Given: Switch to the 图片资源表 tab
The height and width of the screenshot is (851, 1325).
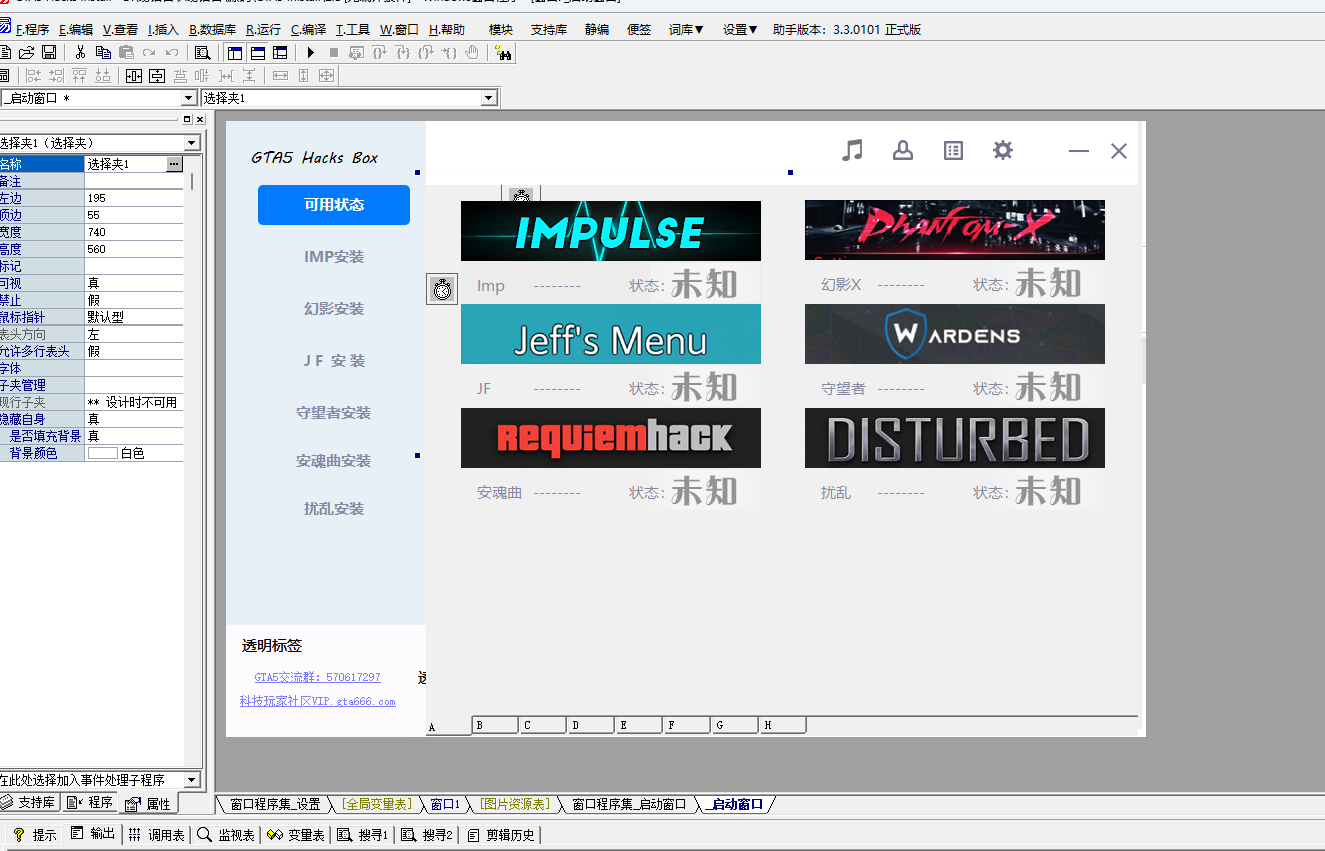Looking at the screenshot, I should (x=515, y=804).
